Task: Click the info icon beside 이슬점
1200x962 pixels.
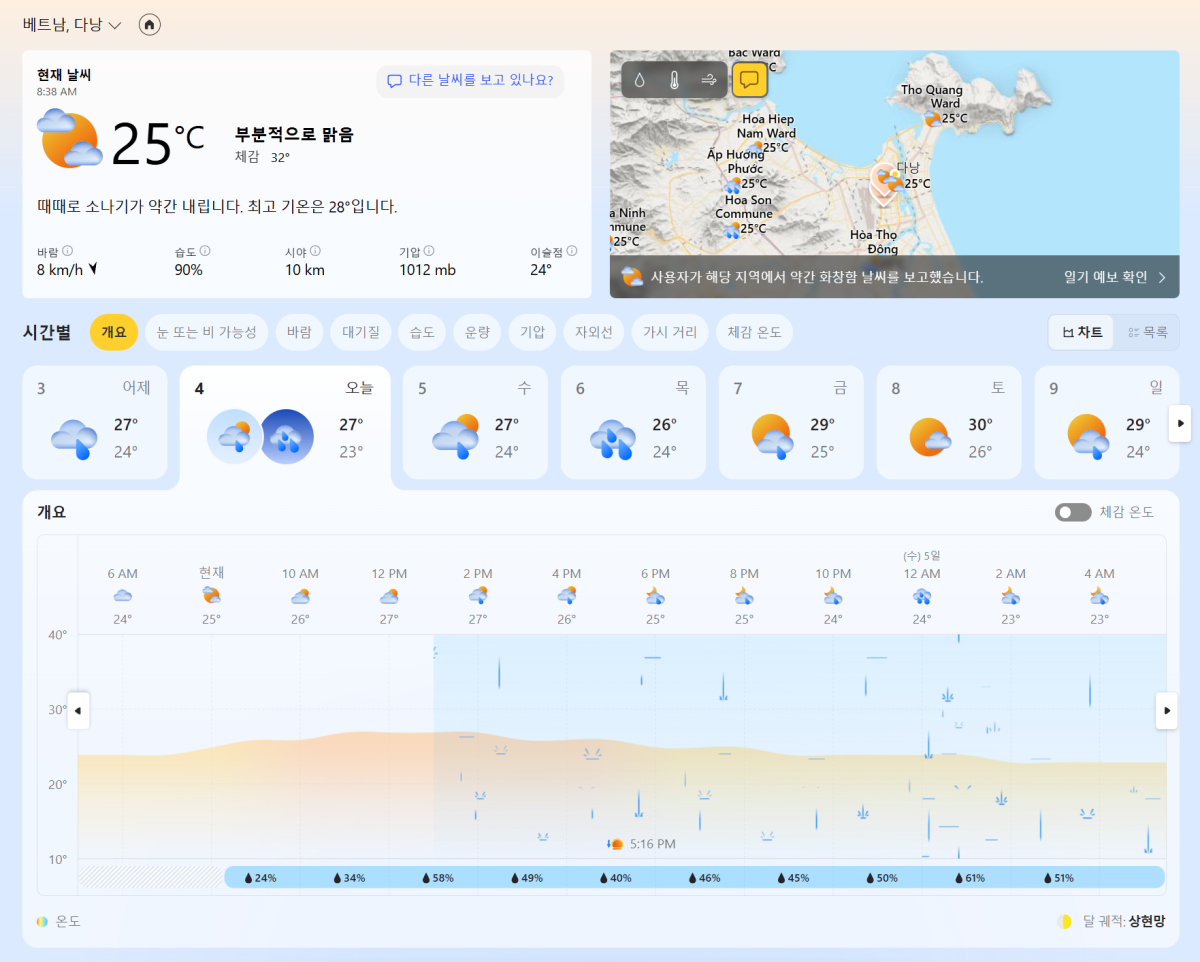Action: 572,252
